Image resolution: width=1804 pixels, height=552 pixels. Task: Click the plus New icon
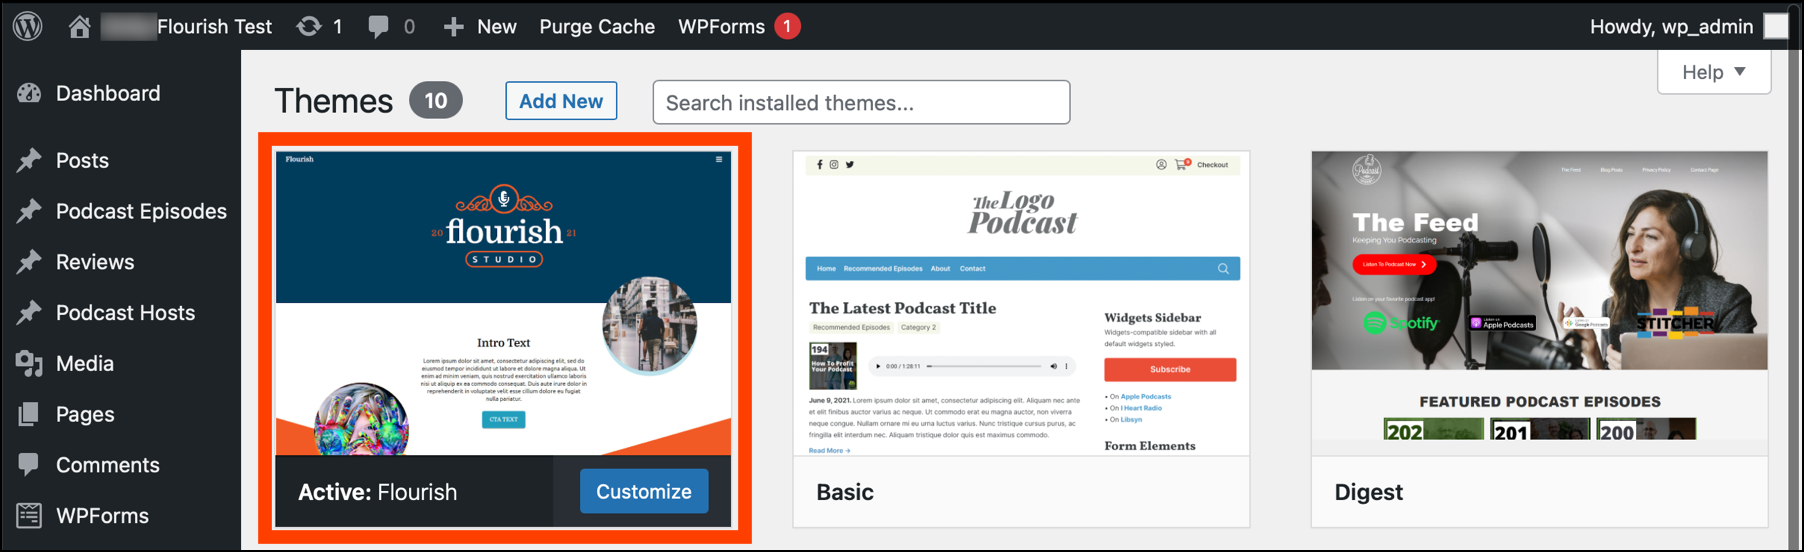tap(453, 27)
